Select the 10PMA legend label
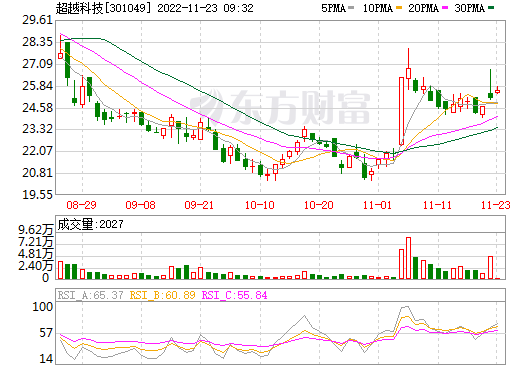The height and width of the screenshot is (365, 520). 378,8
